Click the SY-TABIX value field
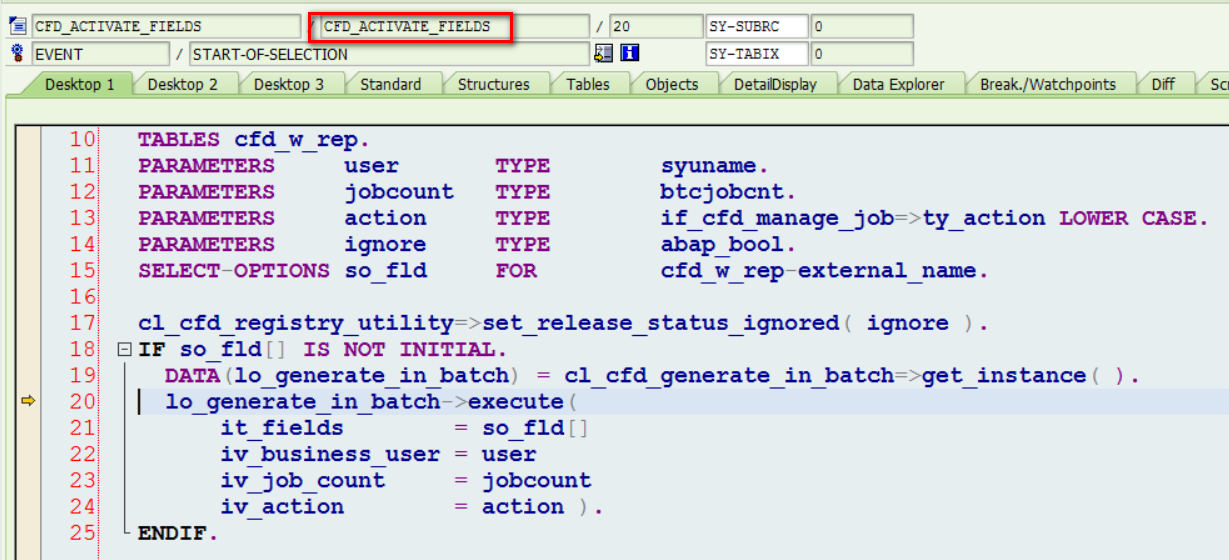This screenshot has height=560, width=1229. coord(861,54)
